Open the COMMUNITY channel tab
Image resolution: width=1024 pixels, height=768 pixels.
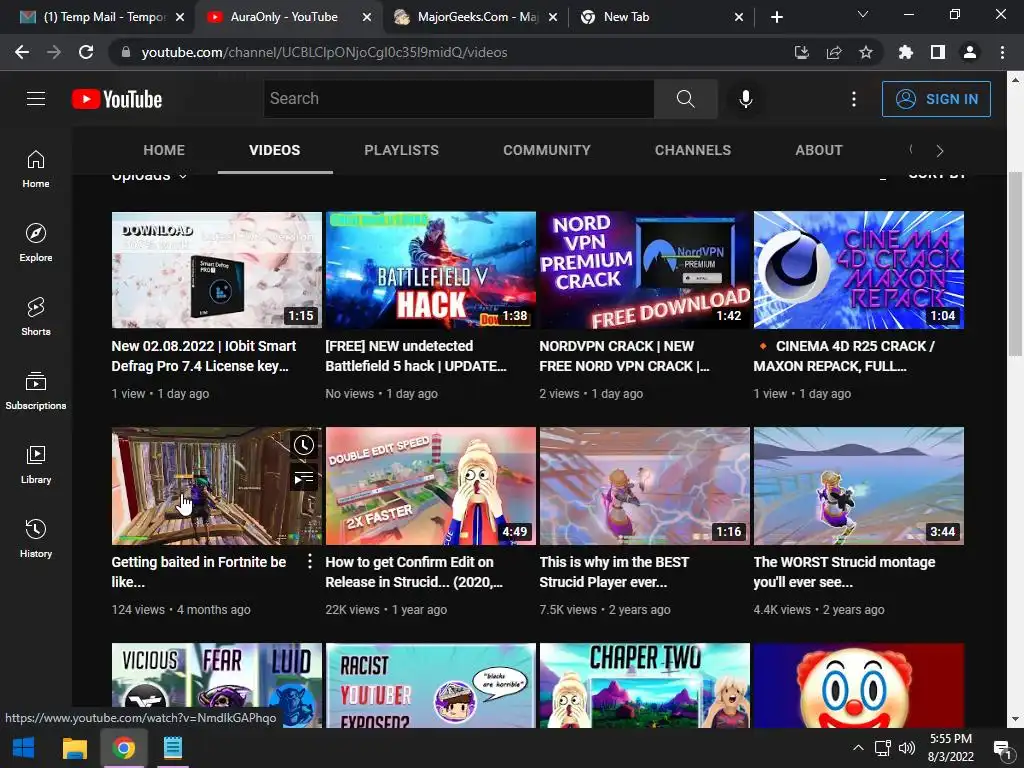tap(547, 150)
